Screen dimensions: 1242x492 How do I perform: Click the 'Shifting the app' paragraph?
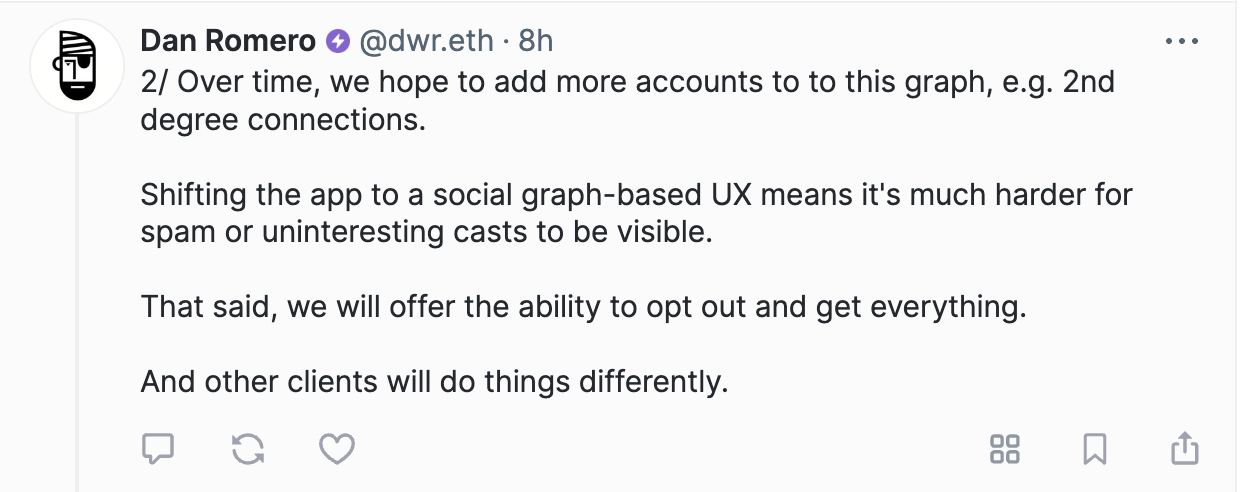click(637, 213)
